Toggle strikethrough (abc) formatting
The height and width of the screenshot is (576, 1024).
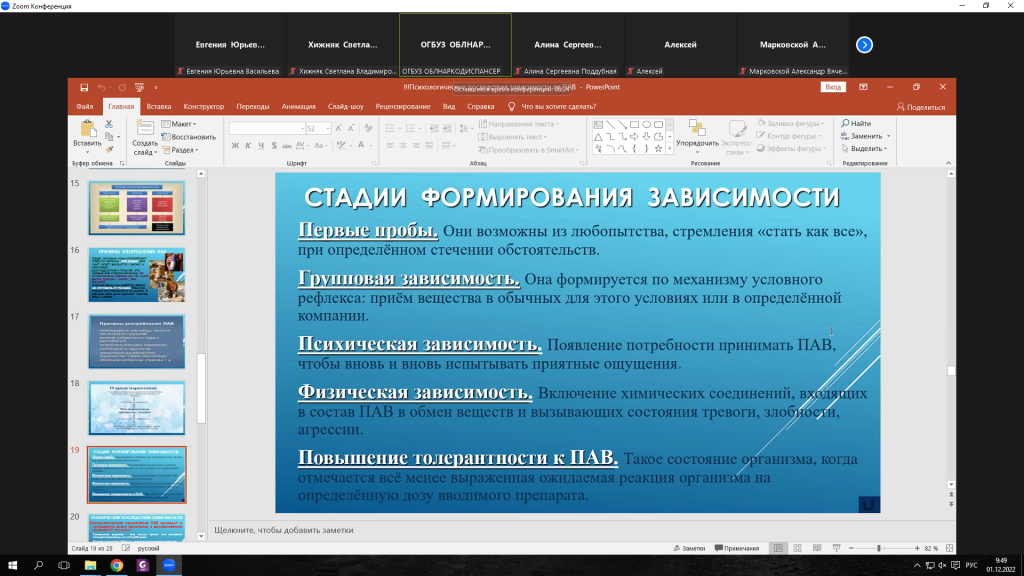click(286, 146)
